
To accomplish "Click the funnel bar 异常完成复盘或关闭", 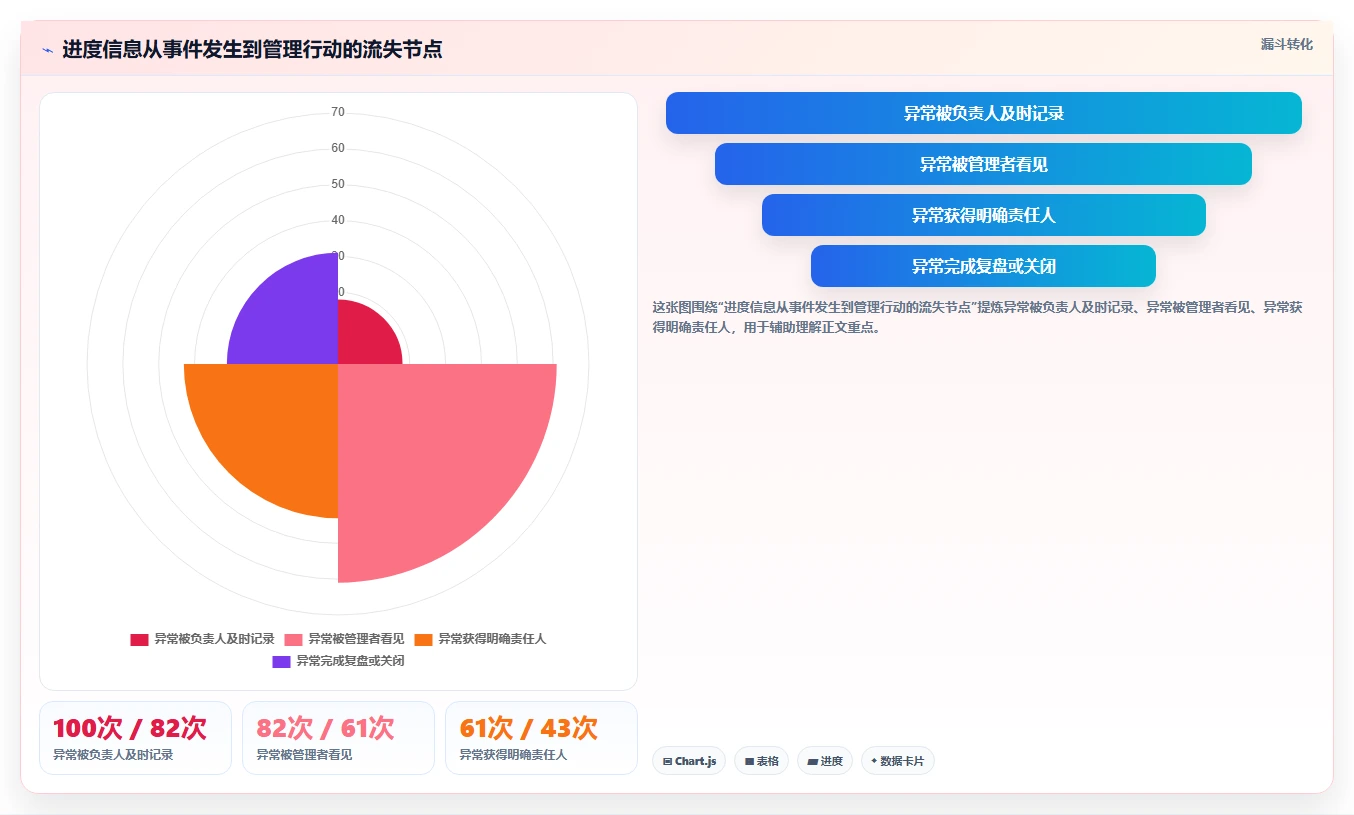I will point(984,266).
